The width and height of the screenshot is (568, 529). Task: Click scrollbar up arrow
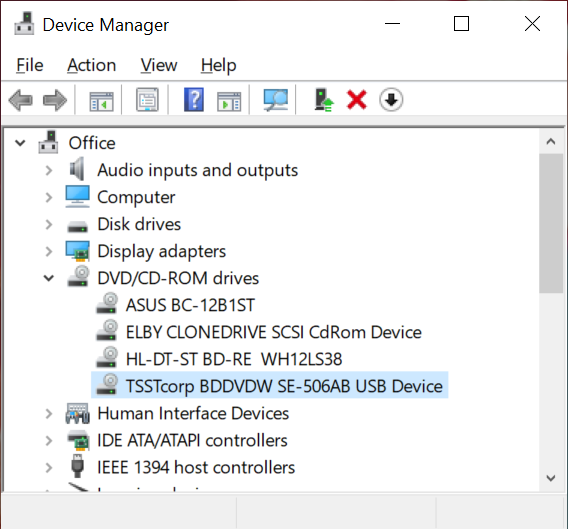[x=551, y=141]
